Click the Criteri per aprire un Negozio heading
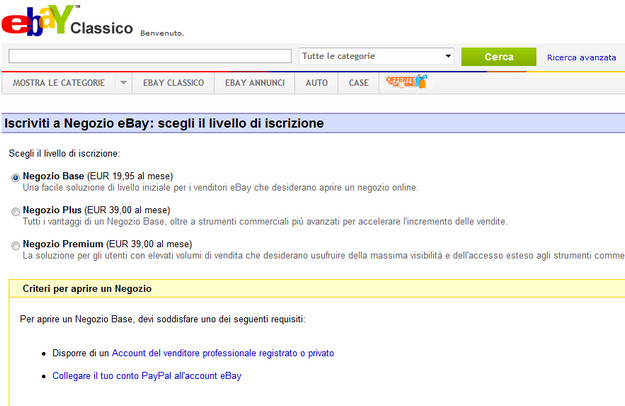Image resolution: width=625 pixels, height=406 pixels. tap(87, 288)
